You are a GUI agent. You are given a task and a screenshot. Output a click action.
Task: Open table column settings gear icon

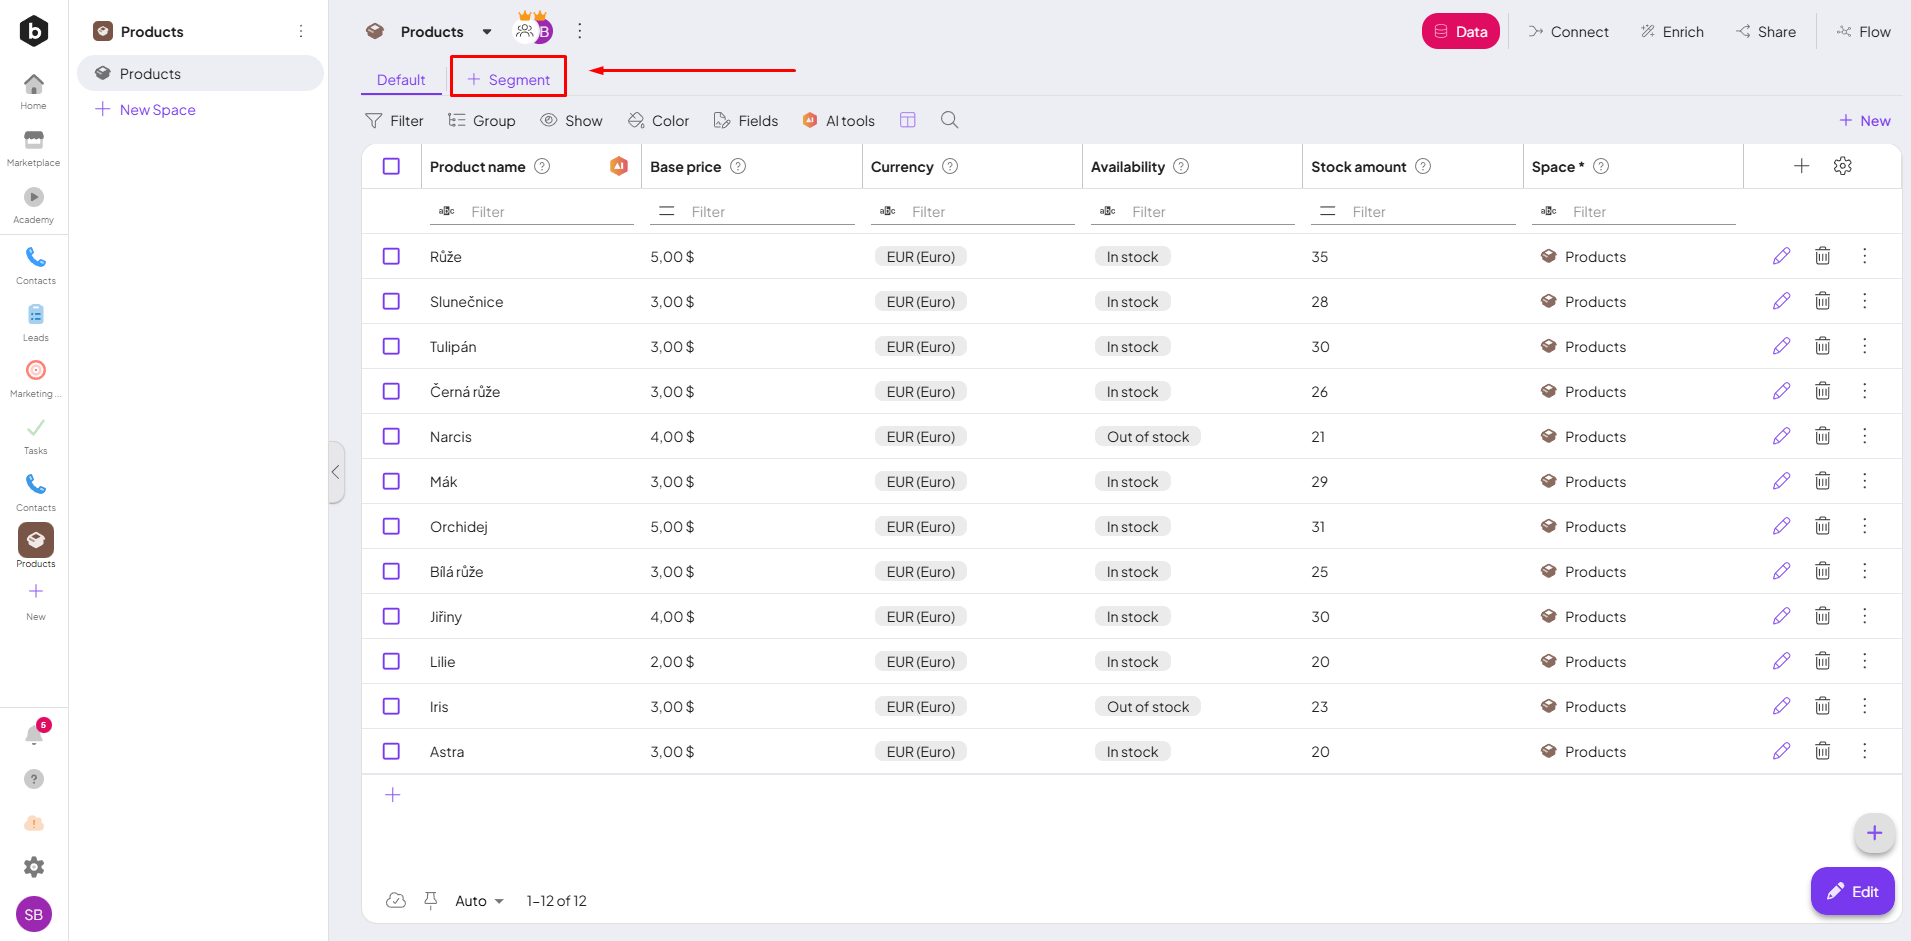[x=1842, y=166]
